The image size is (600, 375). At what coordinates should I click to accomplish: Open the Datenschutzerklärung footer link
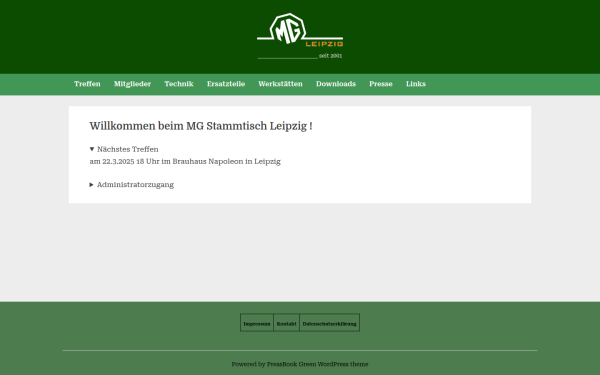click(x=329, y=324)
